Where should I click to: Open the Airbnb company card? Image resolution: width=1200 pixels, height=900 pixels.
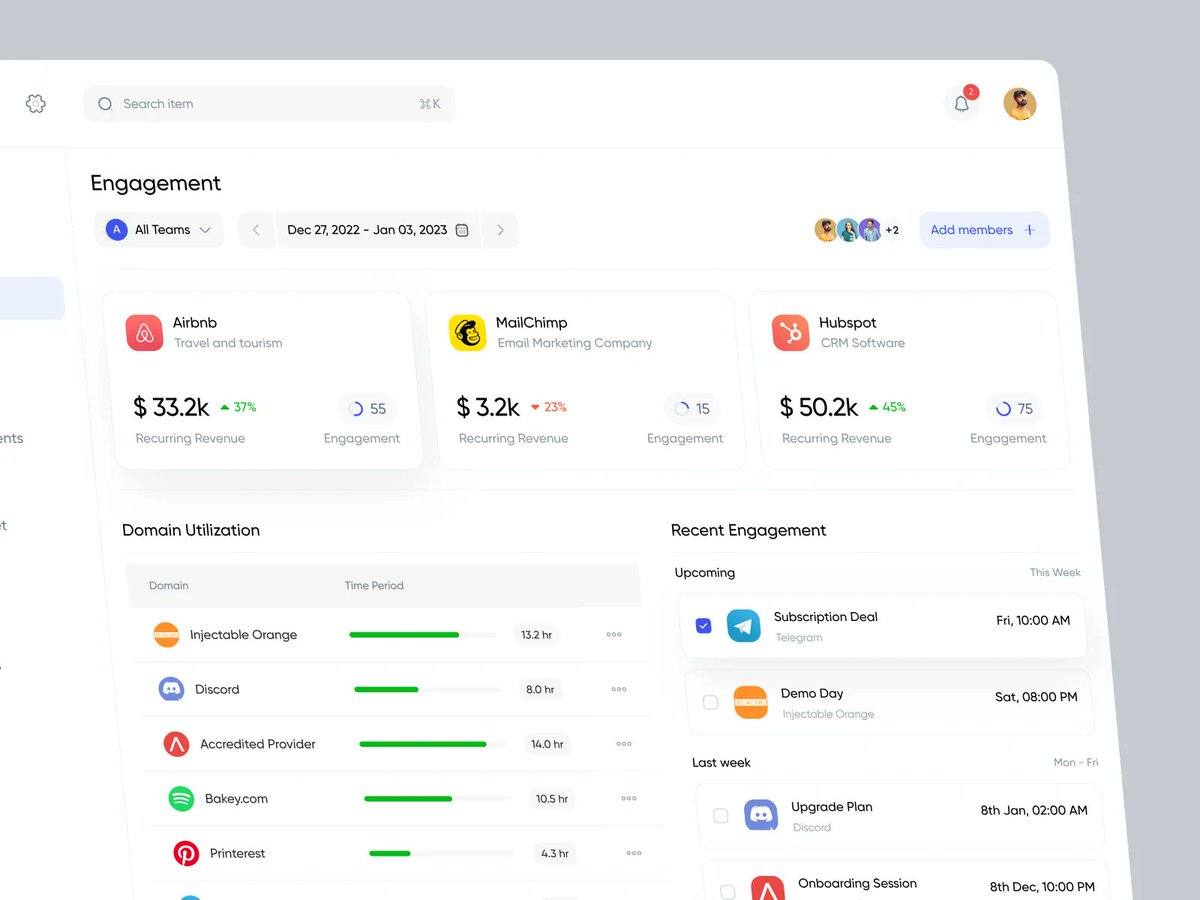pos(263,381)
